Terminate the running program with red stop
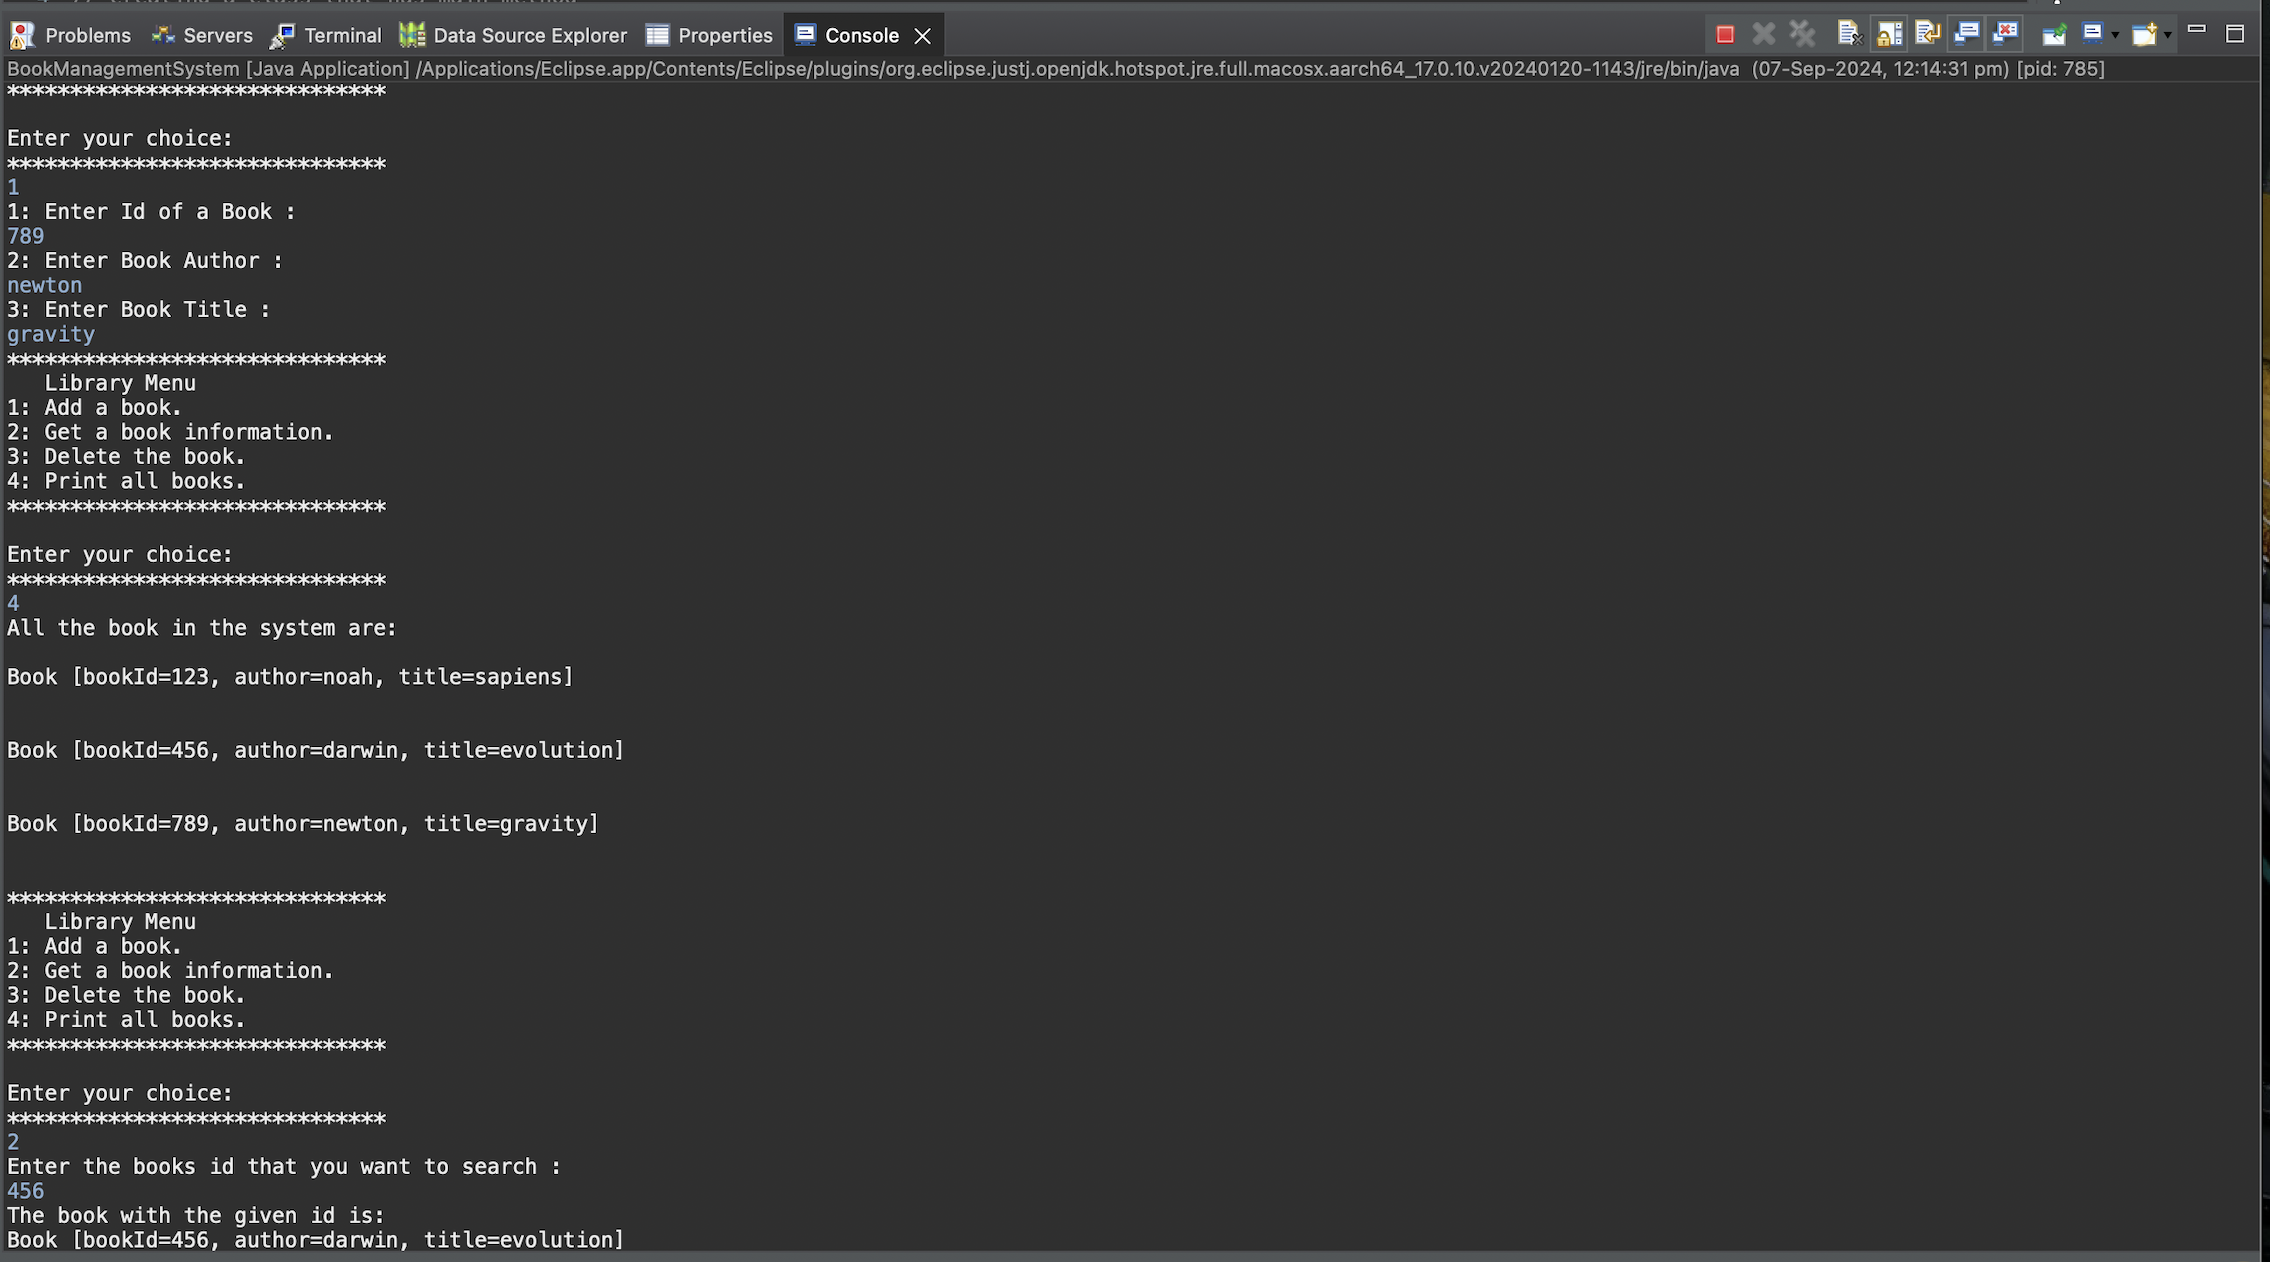2270x1262 pixels. (1725, 35)
